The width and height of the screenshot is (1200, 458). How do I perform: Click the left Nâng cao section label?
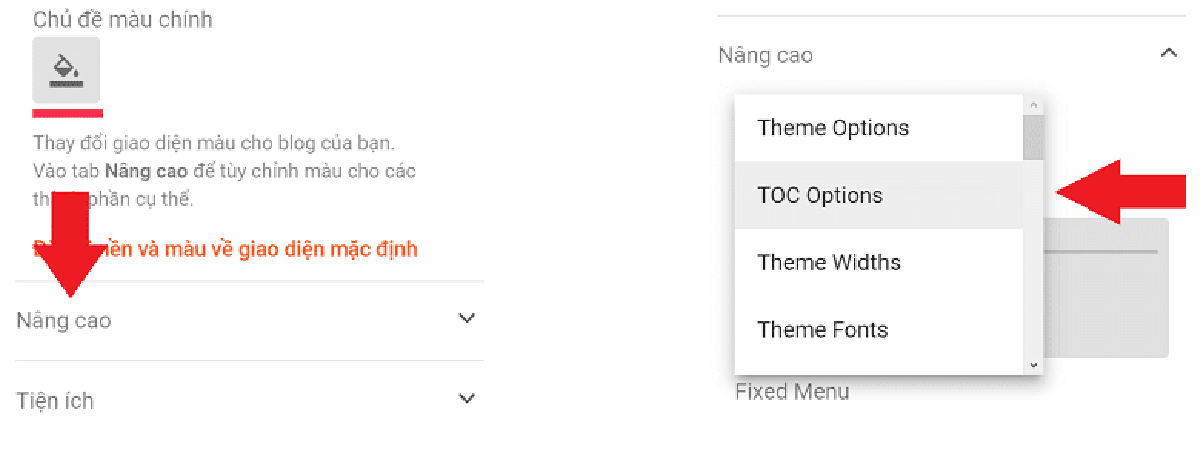point(64,321)
